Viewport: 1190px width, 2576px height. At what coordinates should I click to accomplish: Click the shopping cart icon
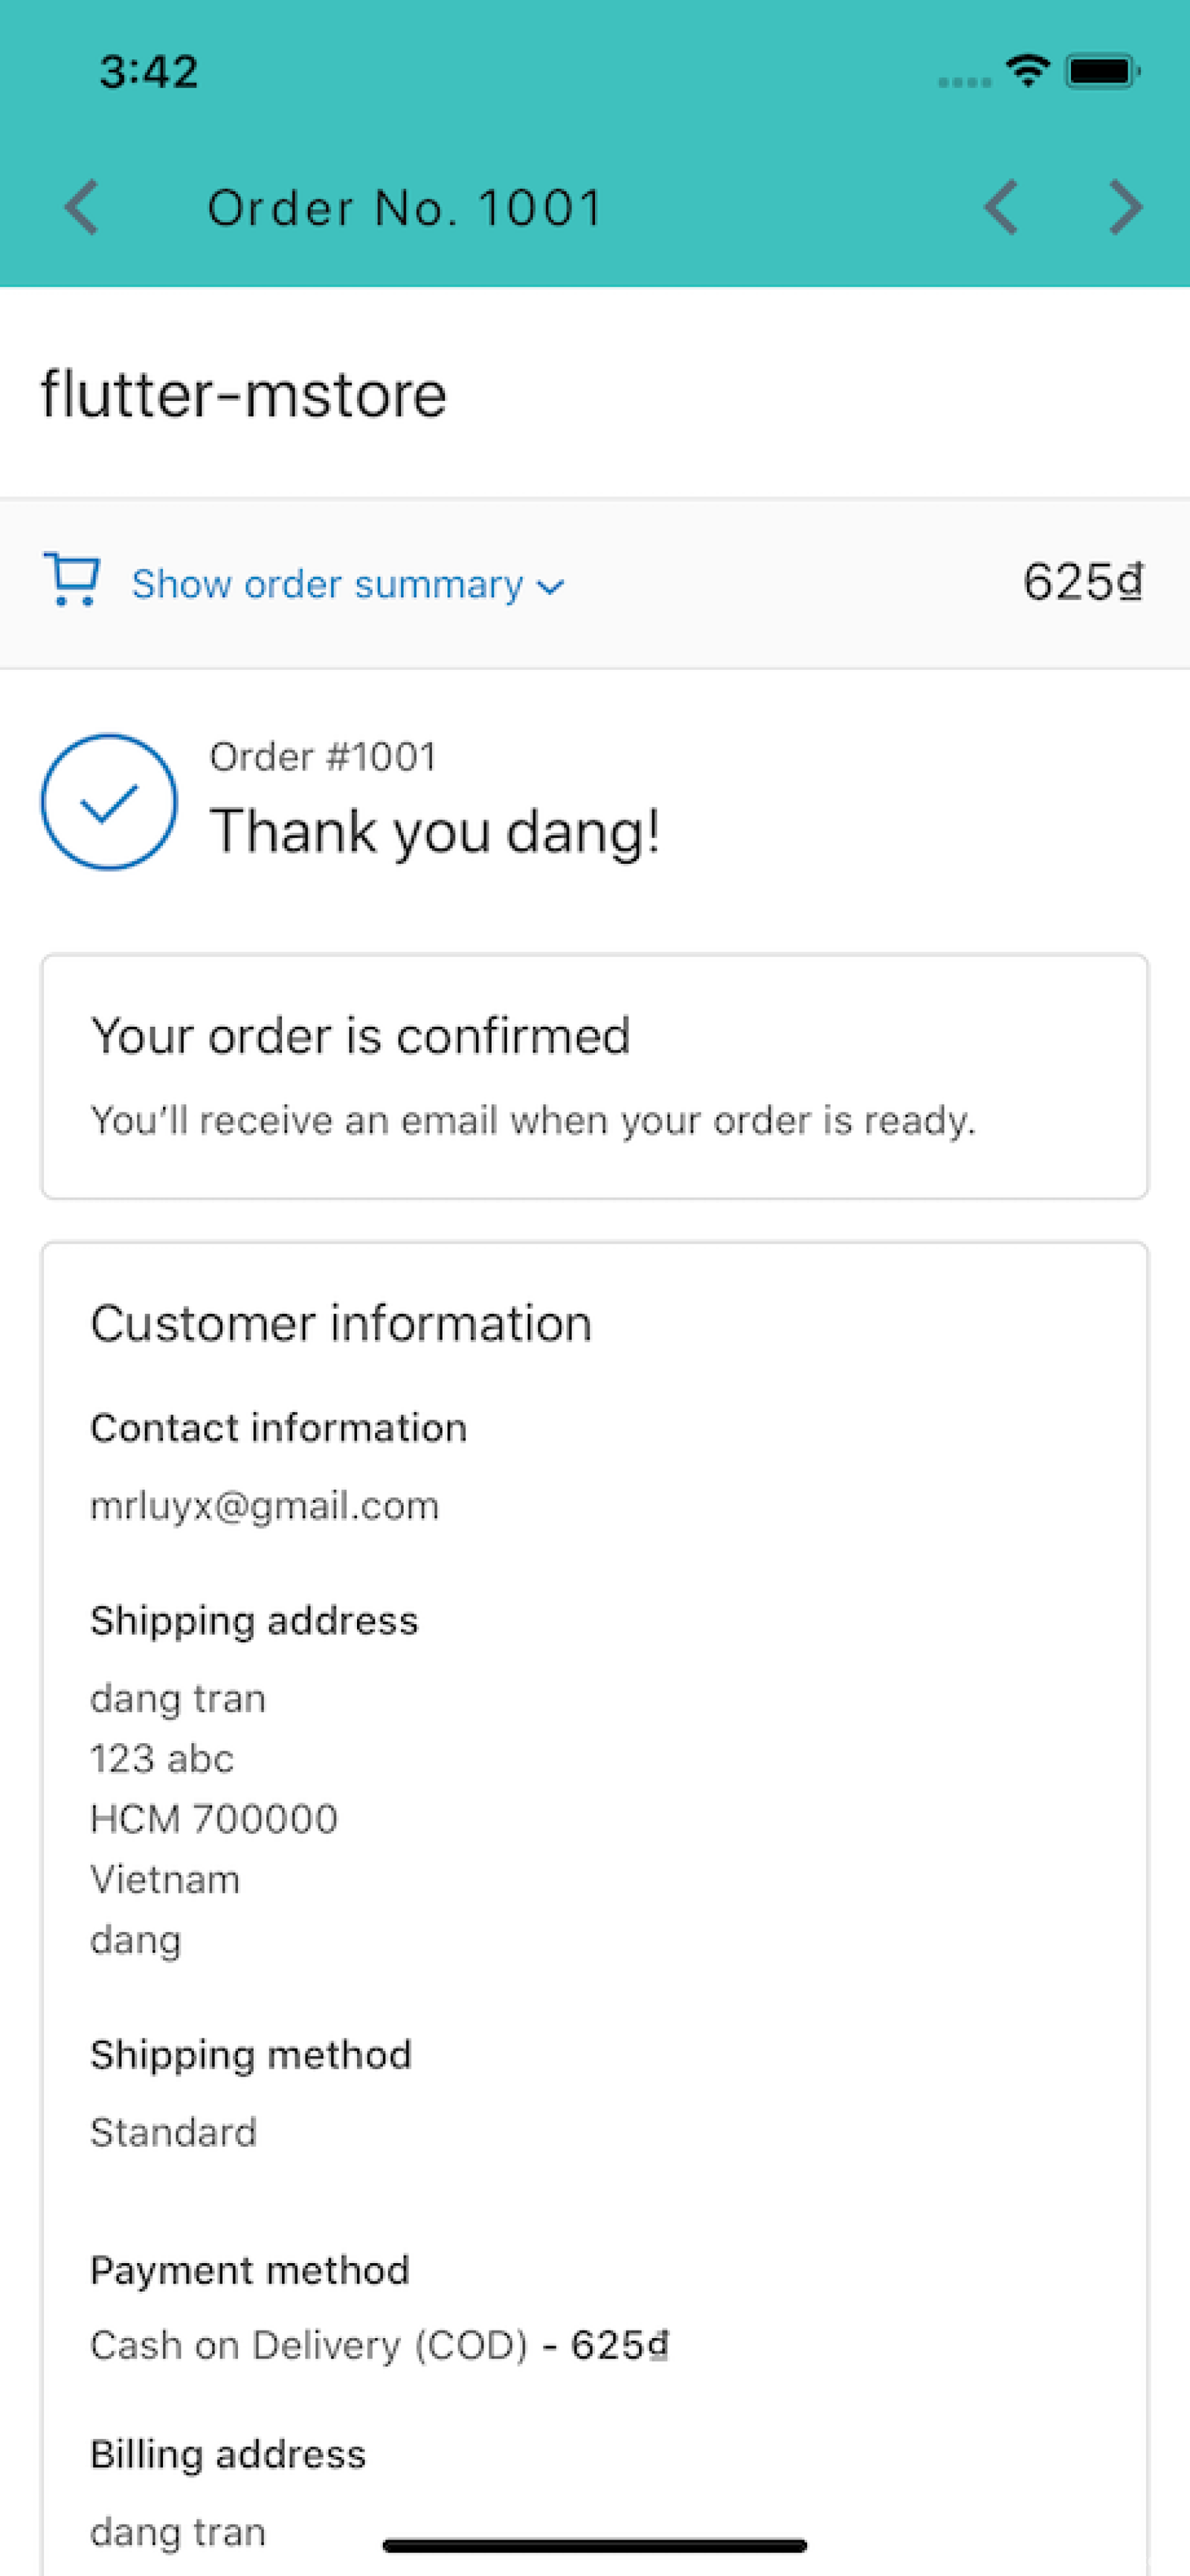pos(71,580)
